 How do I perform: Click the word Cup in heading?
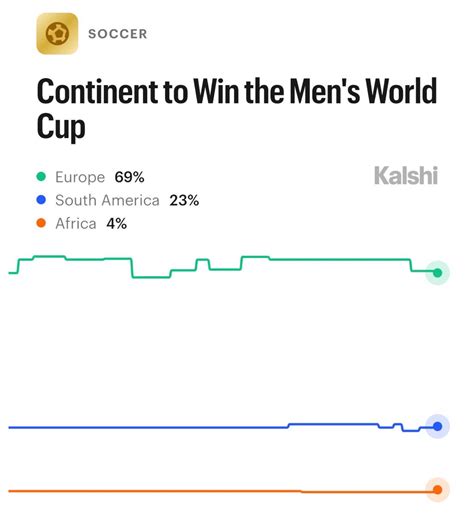[61, 126]
